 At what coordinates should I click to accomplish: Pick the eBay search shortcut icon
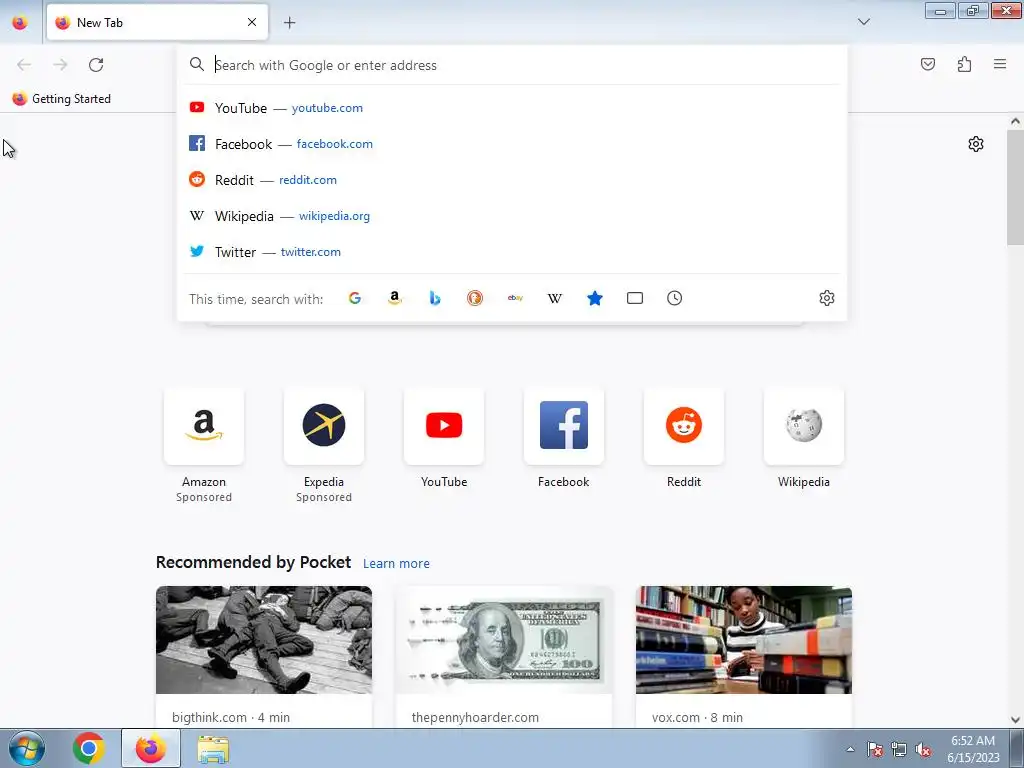pos(515,298)
